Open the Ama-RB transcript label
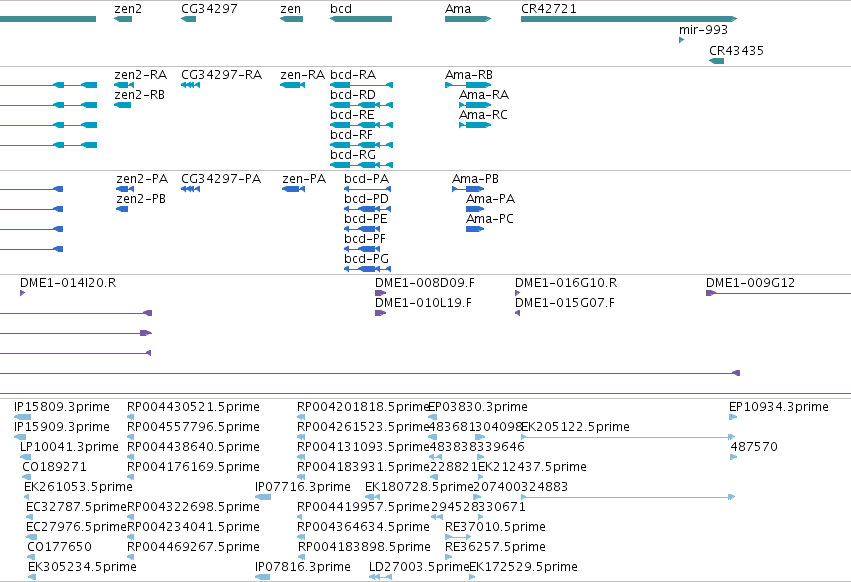Screen dimensions: 851x582 coord(469,75)
